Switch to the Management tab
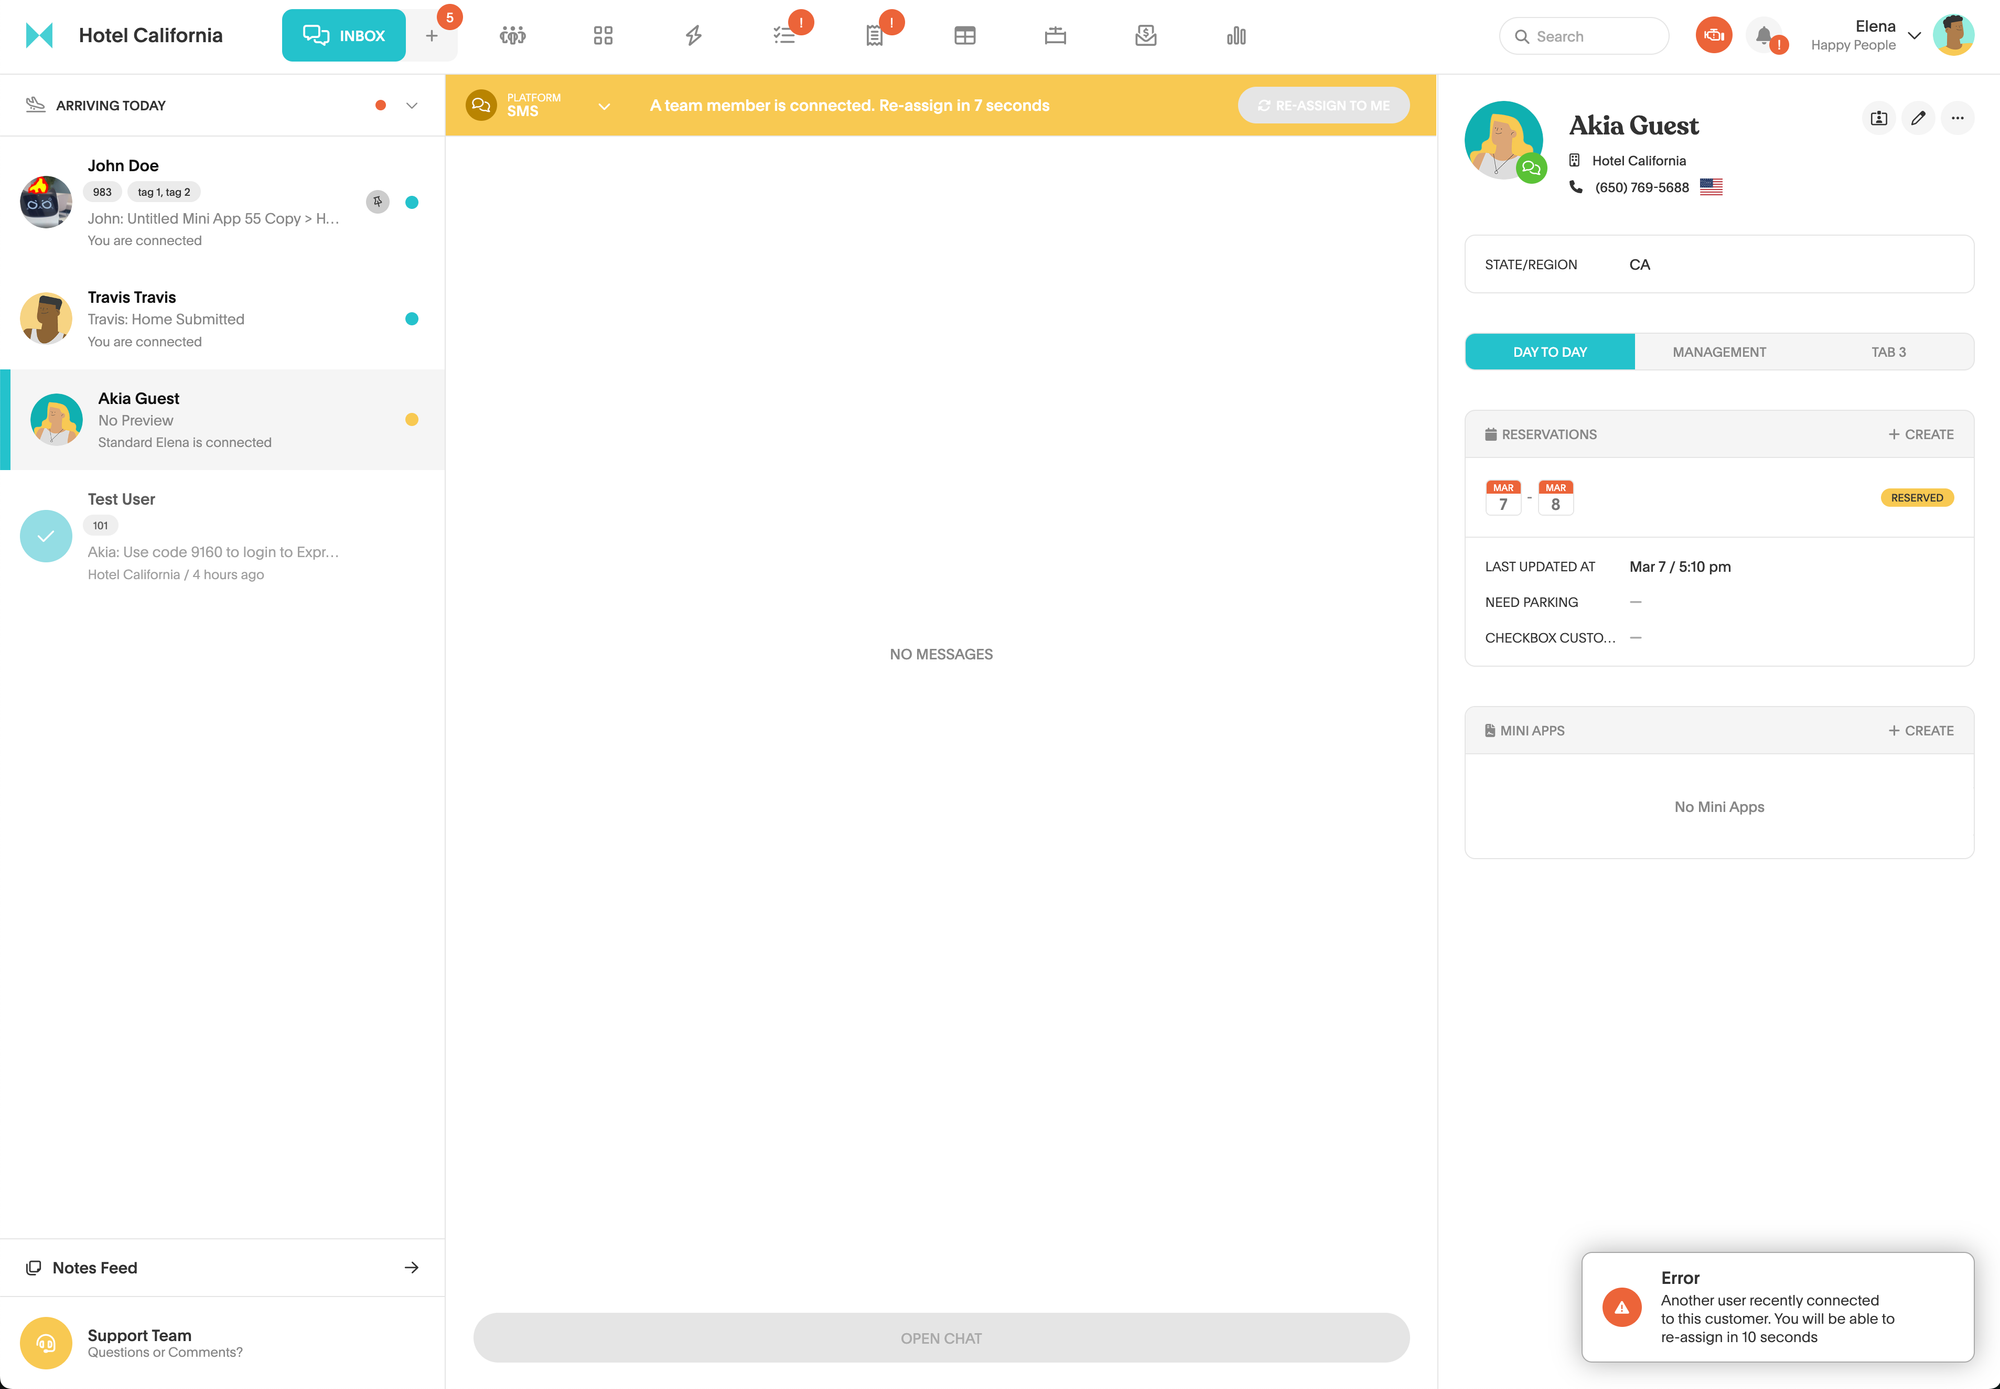Viewport: 2000px width, 1389px height. tap(1719, 351)
